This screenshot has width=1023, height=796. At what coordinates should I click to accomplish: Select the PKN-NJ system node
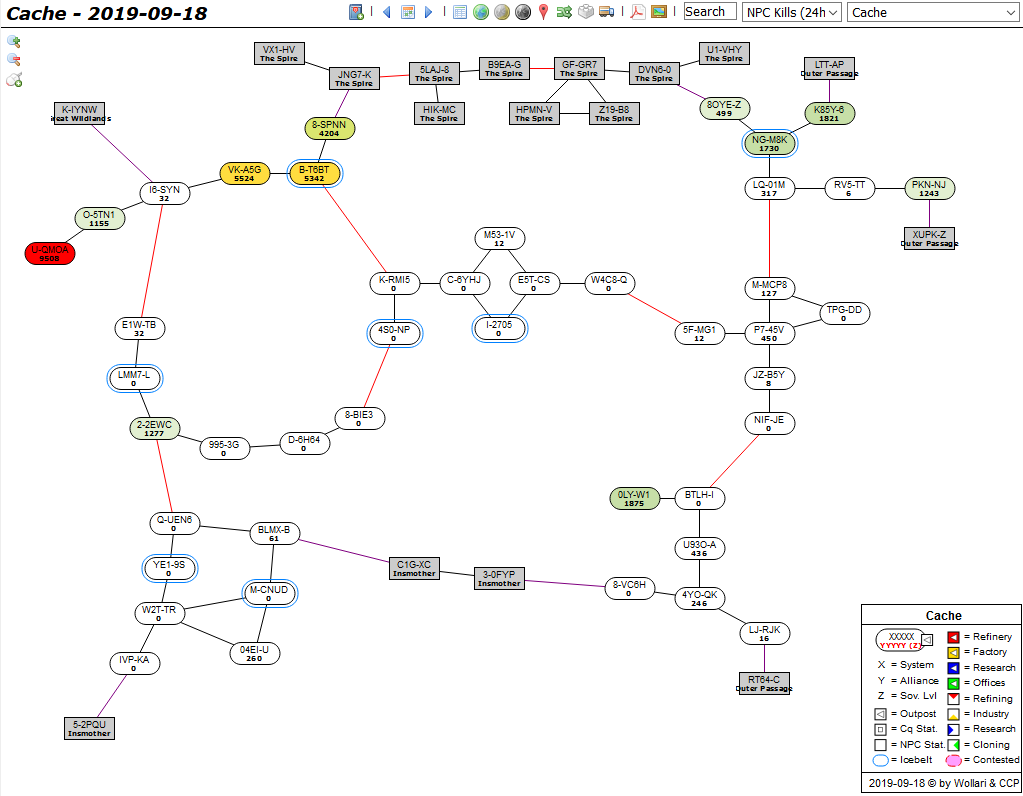click(x=929, y=189)
